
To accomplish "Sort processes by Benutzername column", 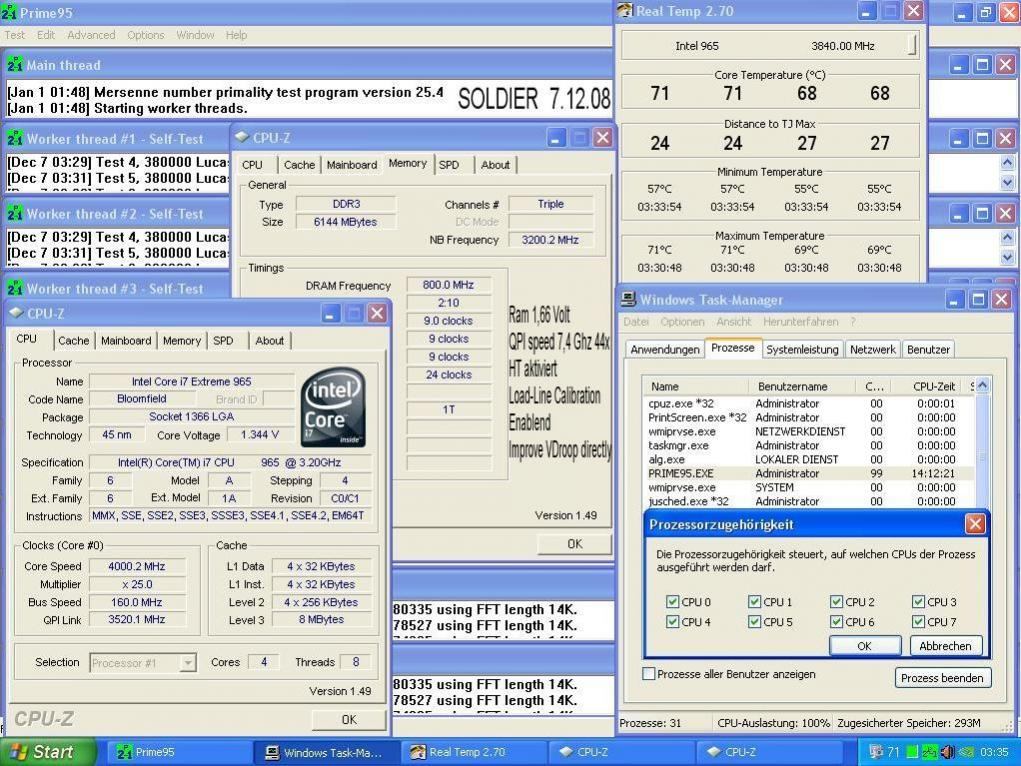I will pos(804,386).
